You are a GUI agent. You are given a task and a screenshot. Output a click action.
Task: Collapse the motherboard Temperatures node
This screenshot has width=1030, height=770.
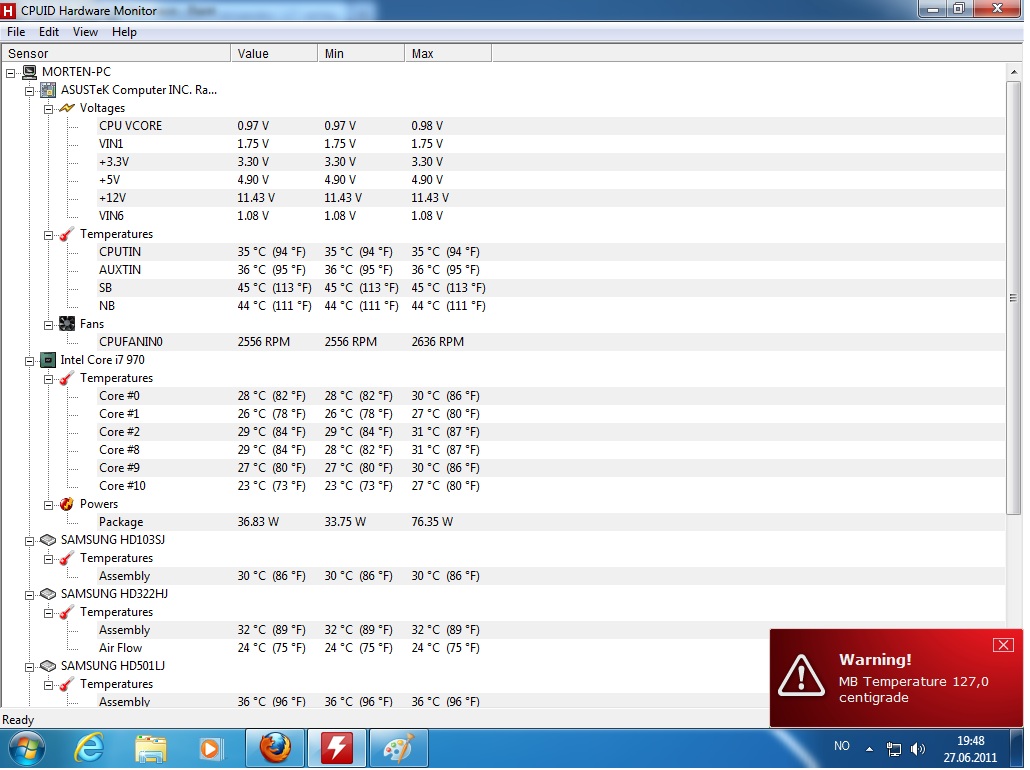48,235
